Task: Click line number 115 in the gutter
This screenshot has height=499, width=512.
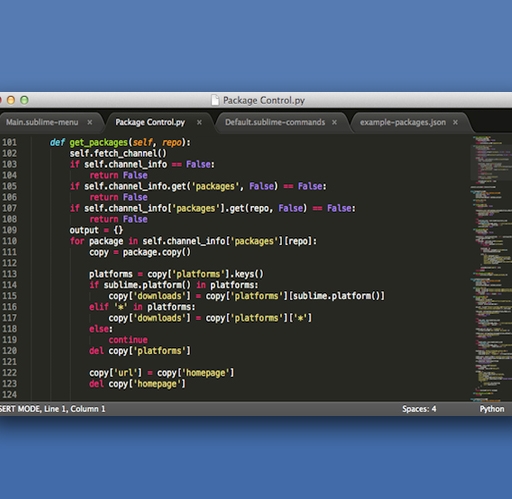Action: pos(9,296)
